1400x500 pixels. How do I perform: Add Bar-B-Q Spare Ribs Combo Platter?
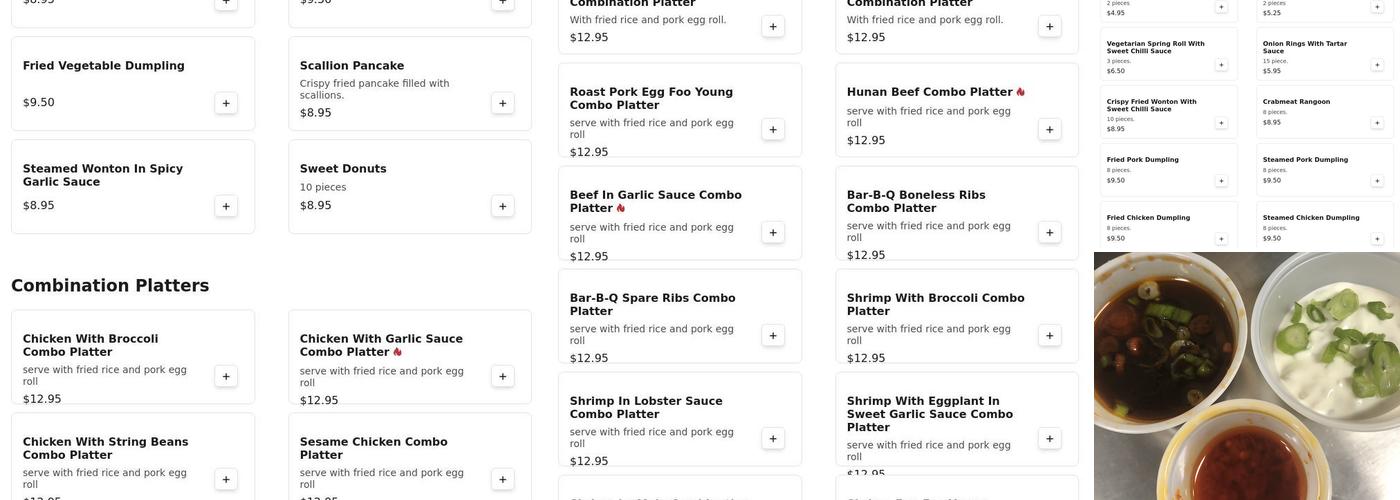click(x=773, y=335)
